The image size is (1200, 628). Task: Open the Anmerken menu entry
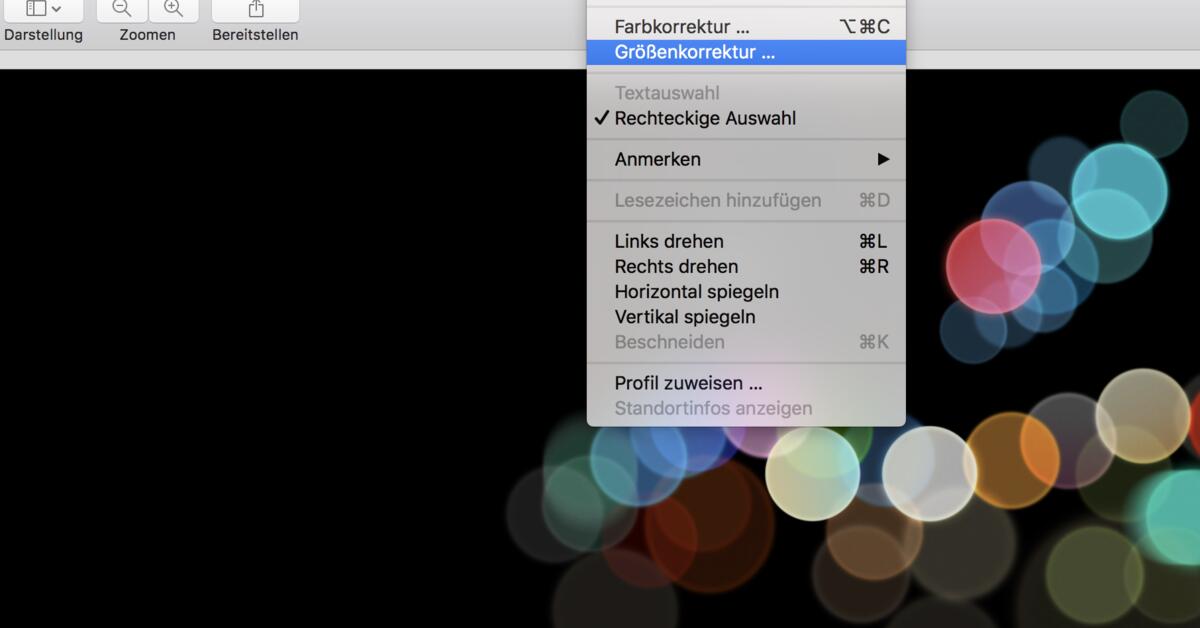pos(657,159)
